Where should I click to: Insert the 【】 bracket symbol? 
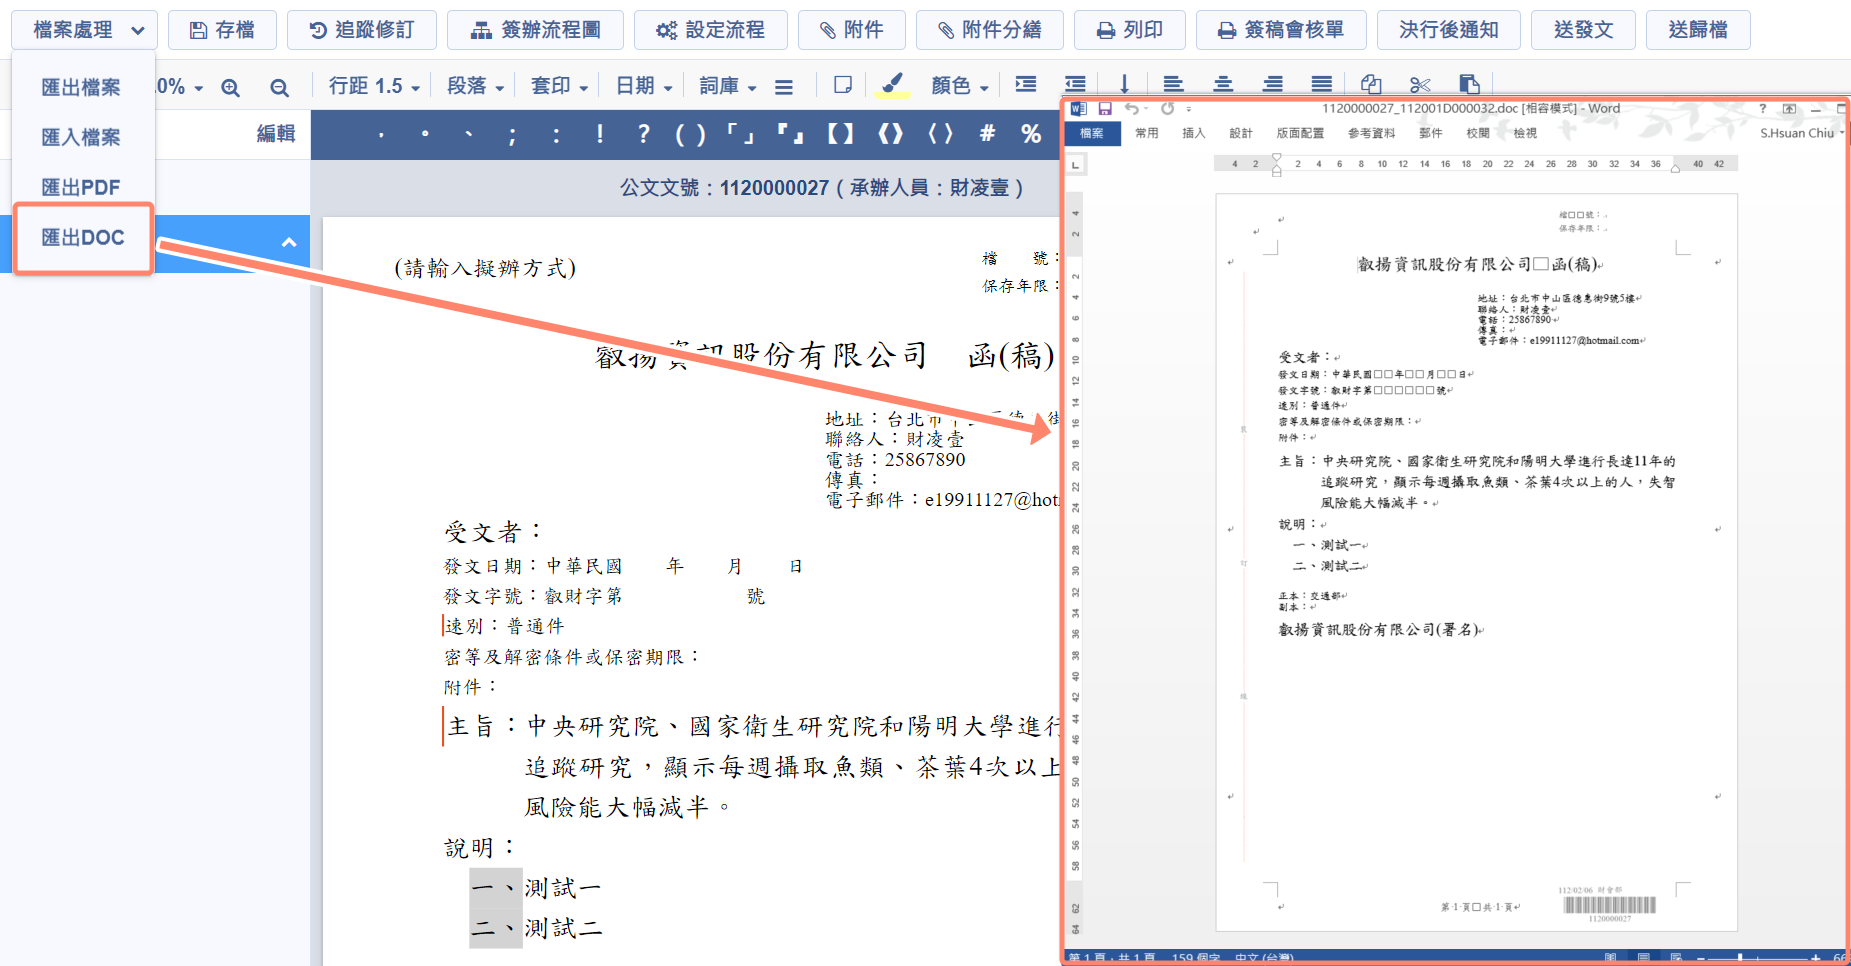840,134
